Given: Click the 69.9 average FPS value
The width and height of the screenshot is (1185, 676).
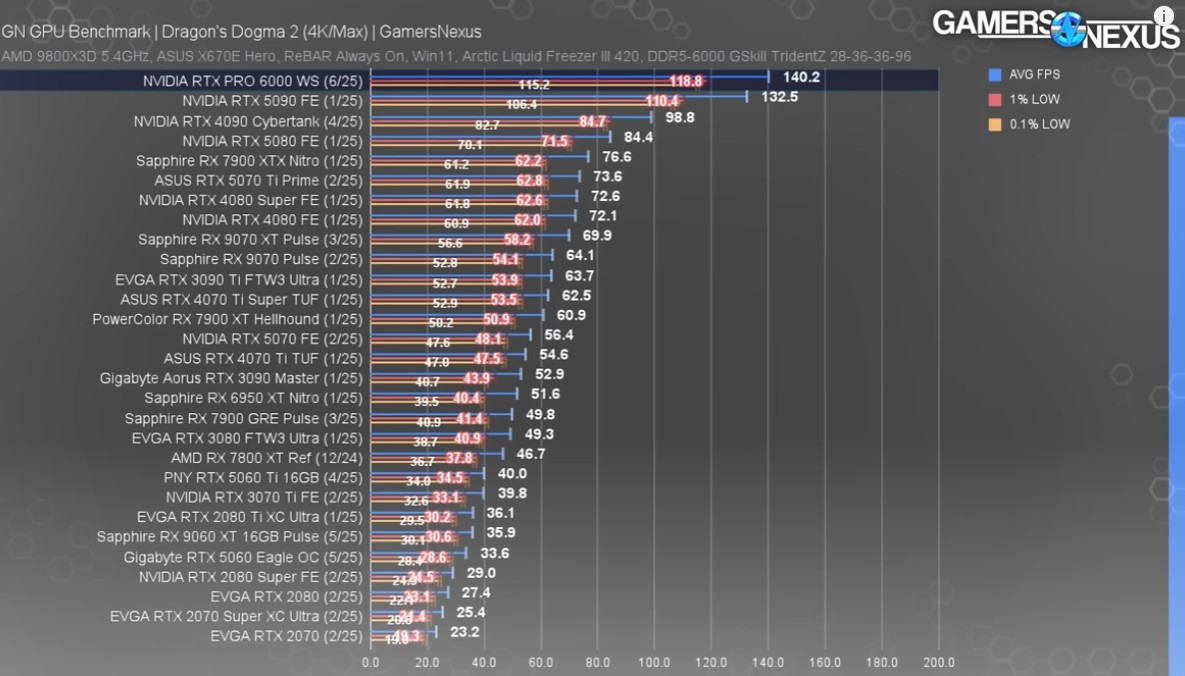Looking at the screenshot, I should (597, 235).
